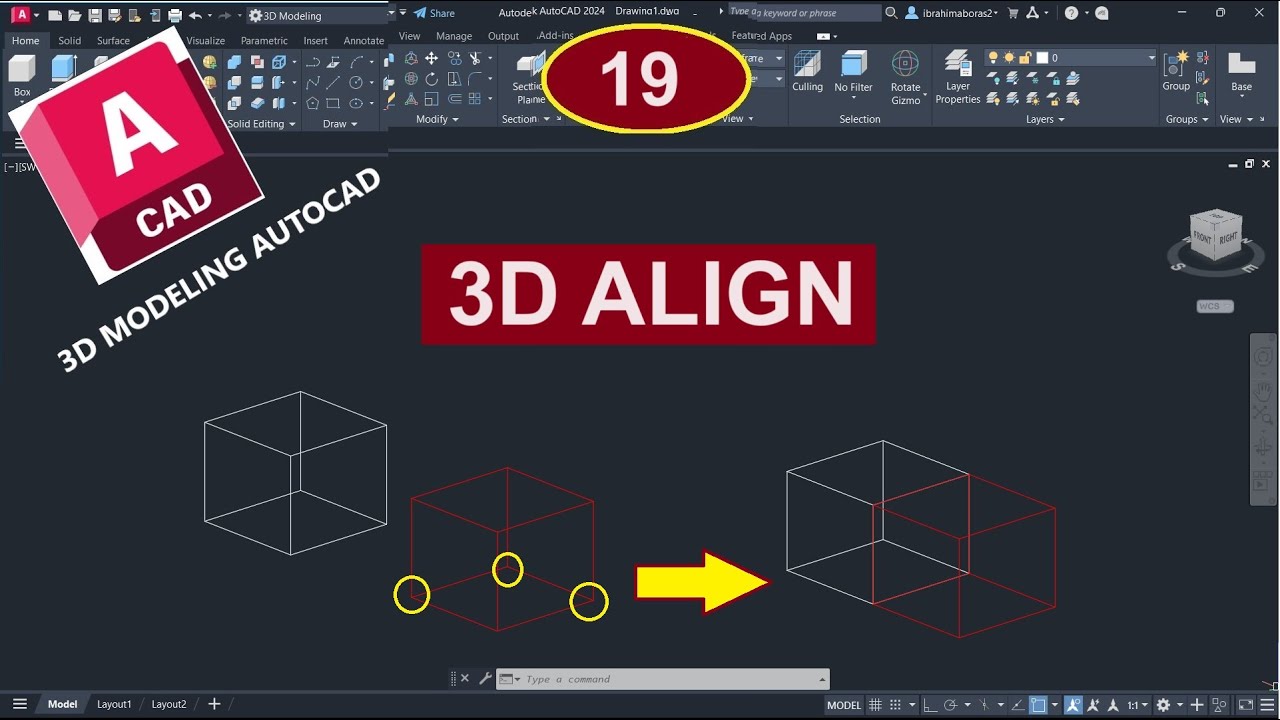Switch to the Layout1 tab
Screen dimensions: 1280x720
pos(114,704)
